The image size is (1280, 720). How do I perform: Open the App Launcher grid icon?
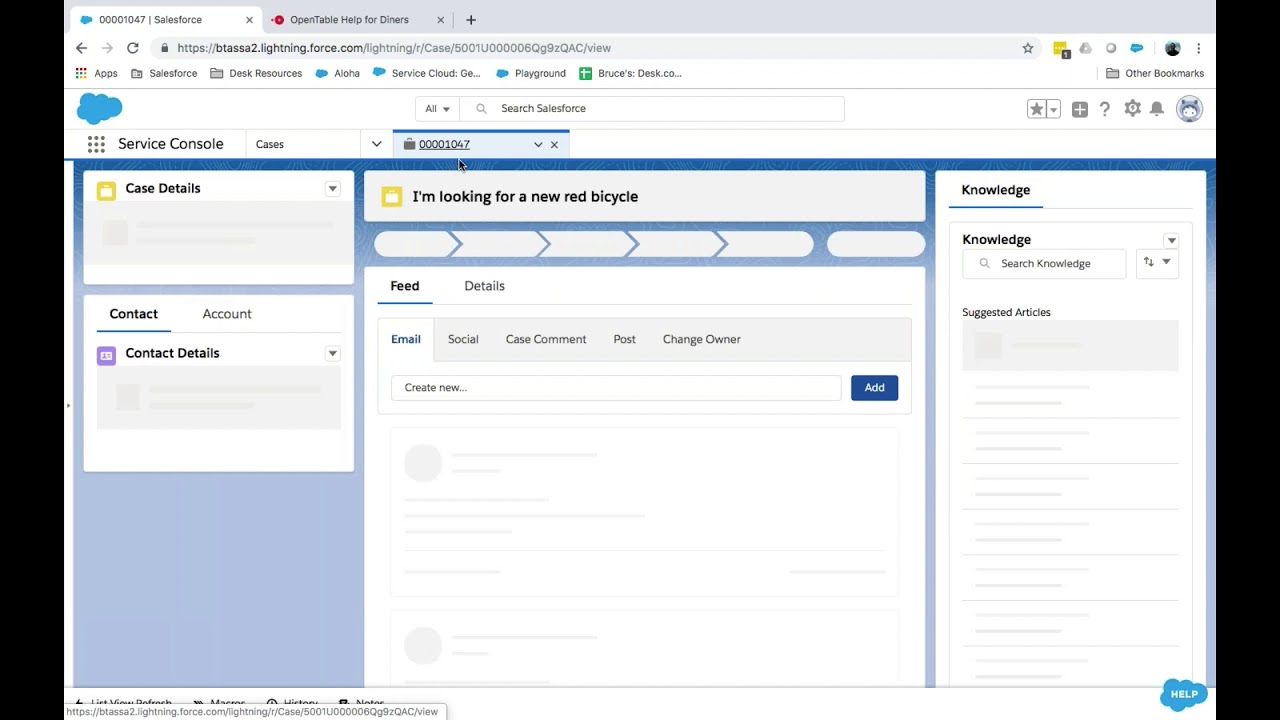[x=96, y=144]
